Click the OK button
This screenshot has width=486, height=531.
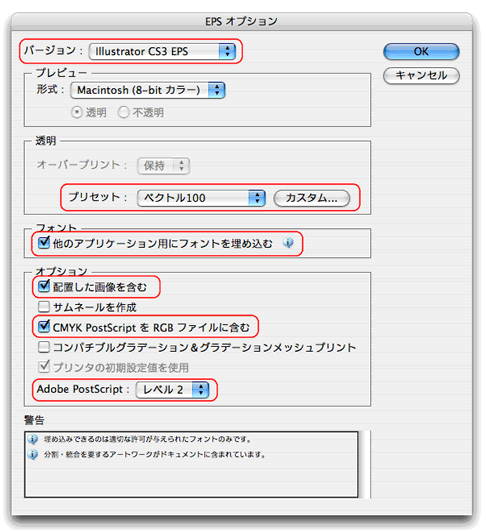tap(421, 51)
